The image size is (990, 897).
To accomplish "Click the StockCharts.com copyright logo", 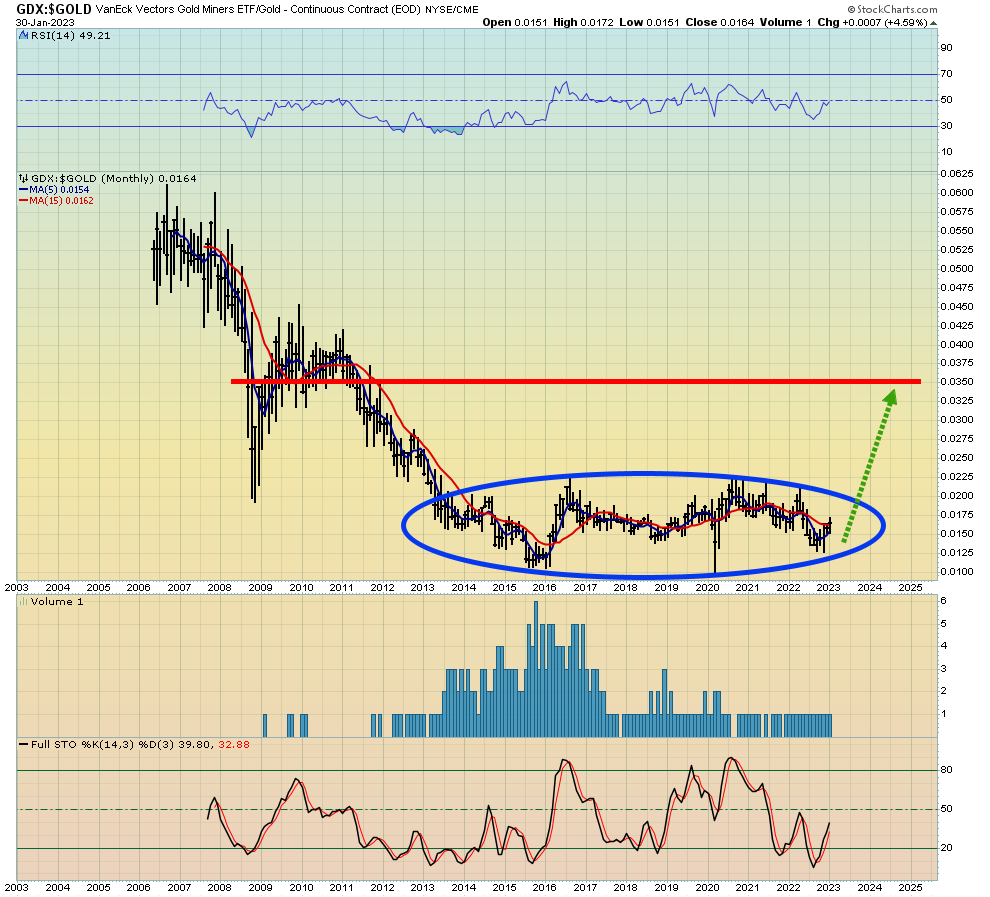I will click(x=892, y=9).
